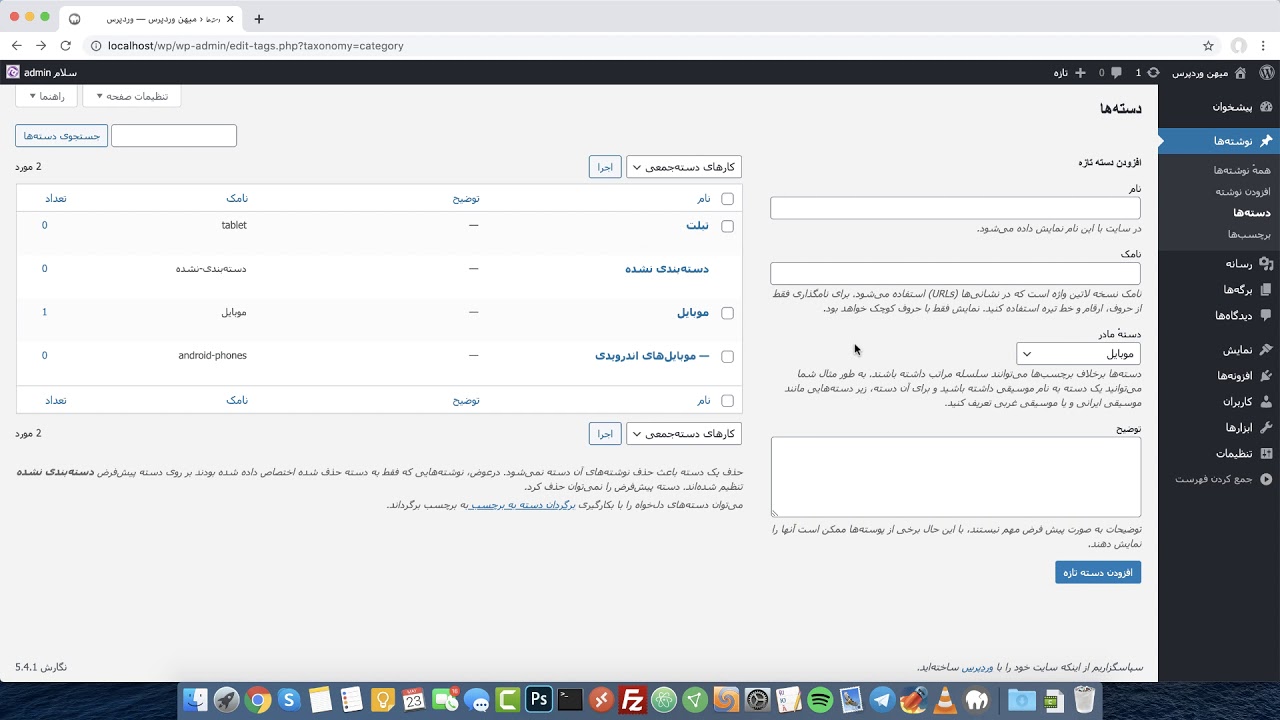The image size is (1280, 720).
Task: Click the تنظیمات settings icon in sidebar
Action: click(x=1266, y=453)
